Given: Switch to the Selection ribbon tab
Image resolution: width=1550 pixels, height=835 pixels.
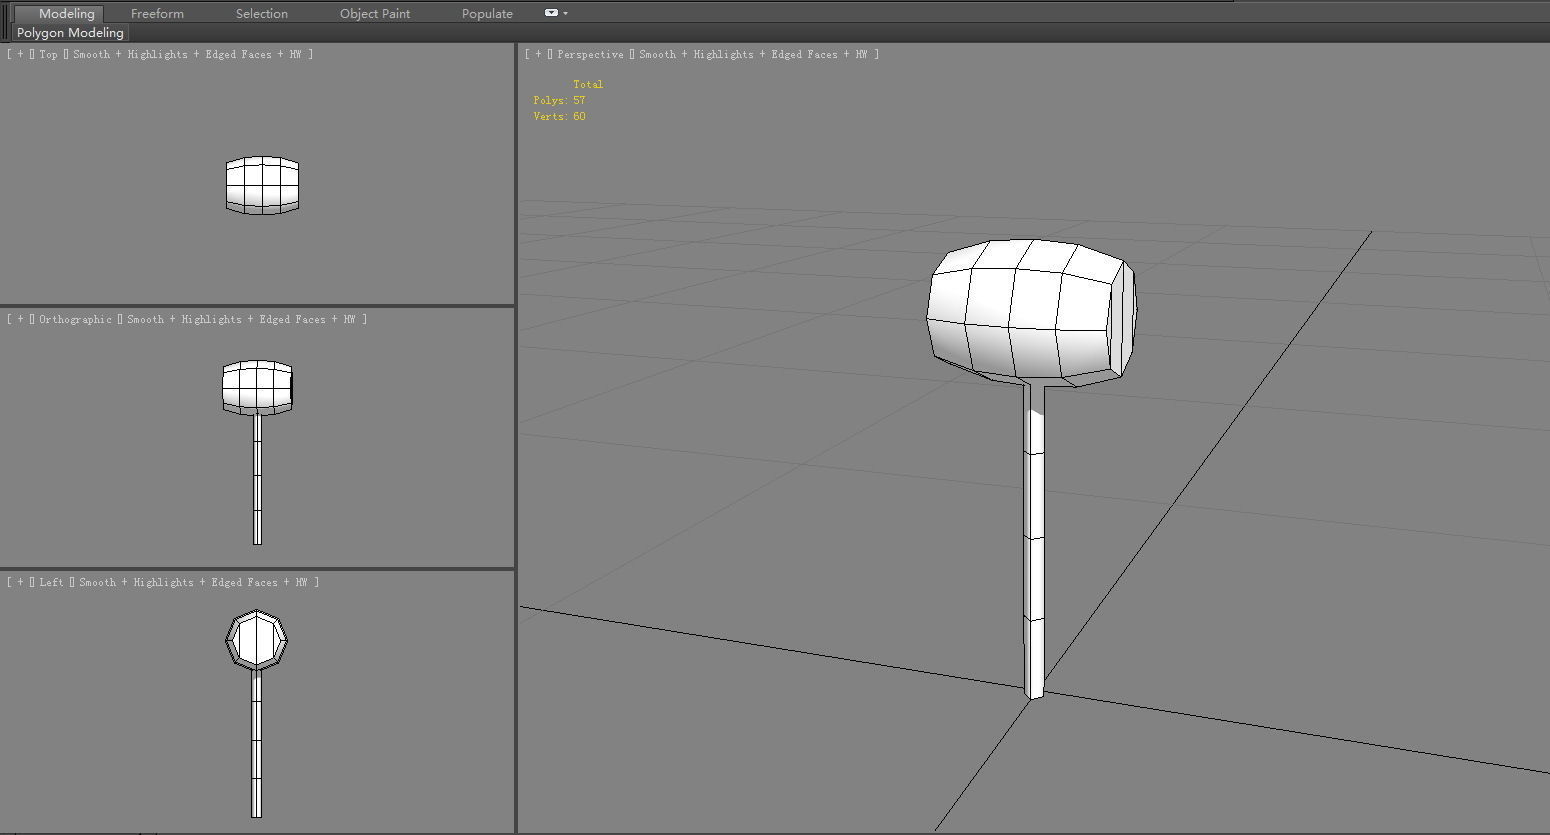Looking at the screenshot, I should tap(262, 14).
